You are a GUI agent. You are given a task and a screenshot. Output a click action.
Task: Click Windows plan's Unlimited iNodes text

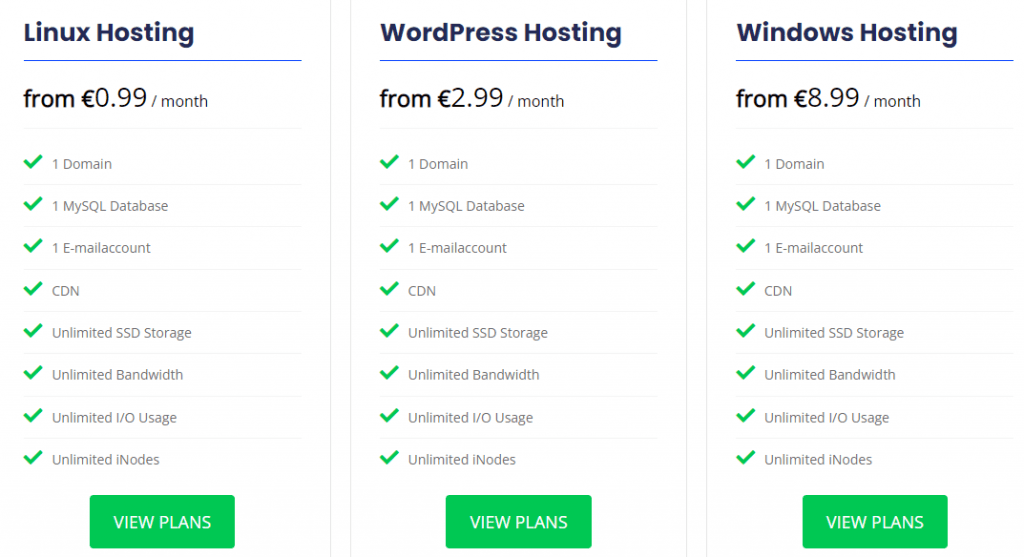[818, 460]
